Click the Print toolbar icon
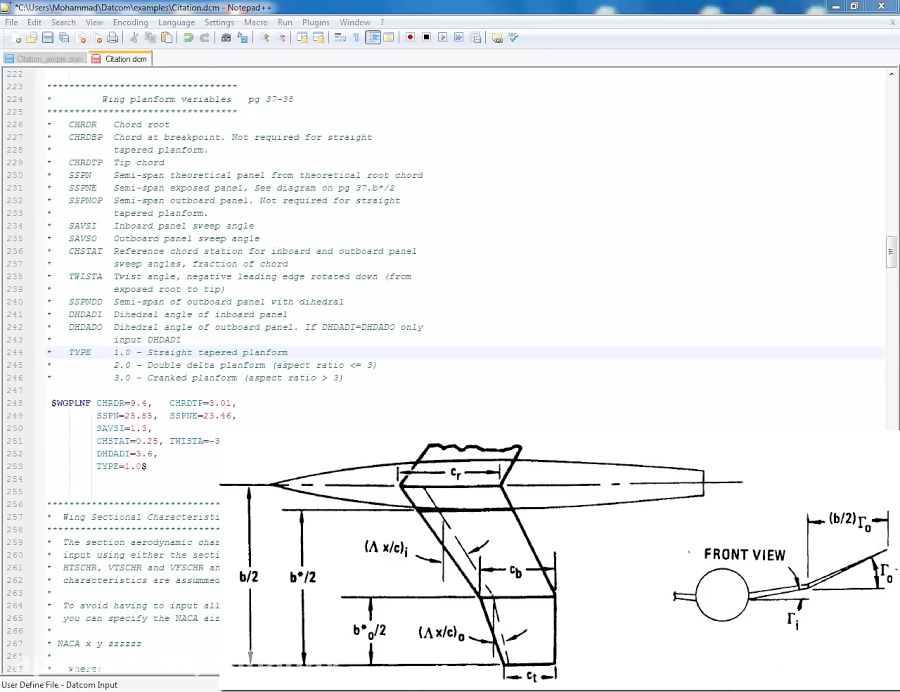Viewport: 900px width, 692px height. (x=113, y=38)
